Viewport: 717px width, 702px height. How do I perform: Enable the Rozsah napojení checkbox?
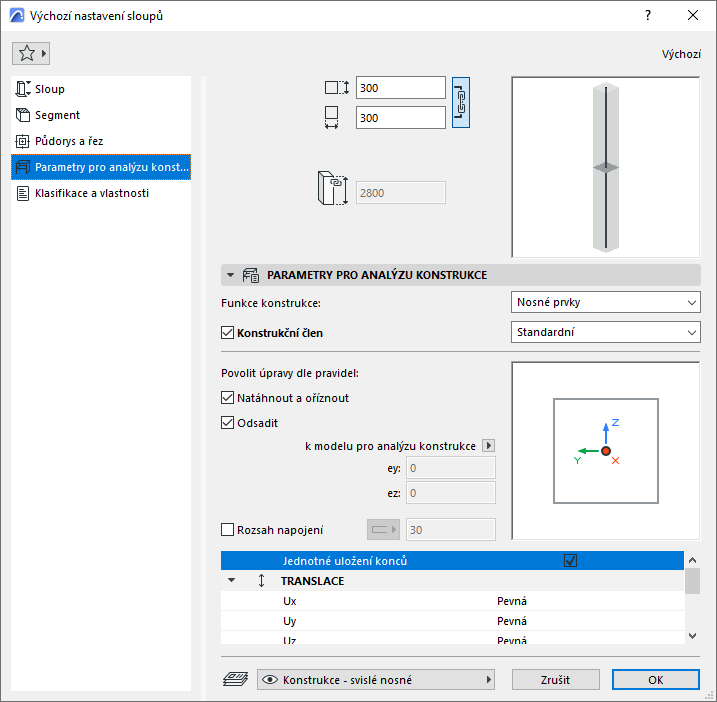[227, 530]
